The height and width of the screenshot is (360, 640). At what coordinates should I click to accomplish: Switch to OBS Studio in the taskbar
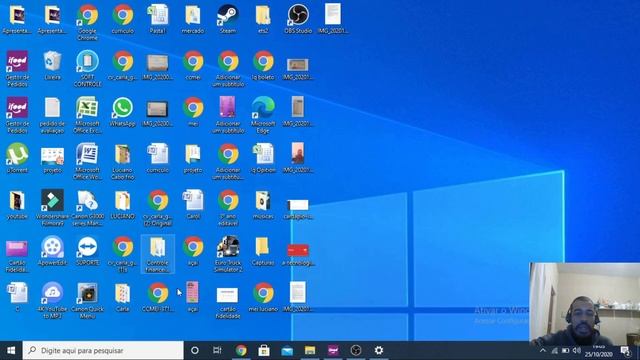356,350
